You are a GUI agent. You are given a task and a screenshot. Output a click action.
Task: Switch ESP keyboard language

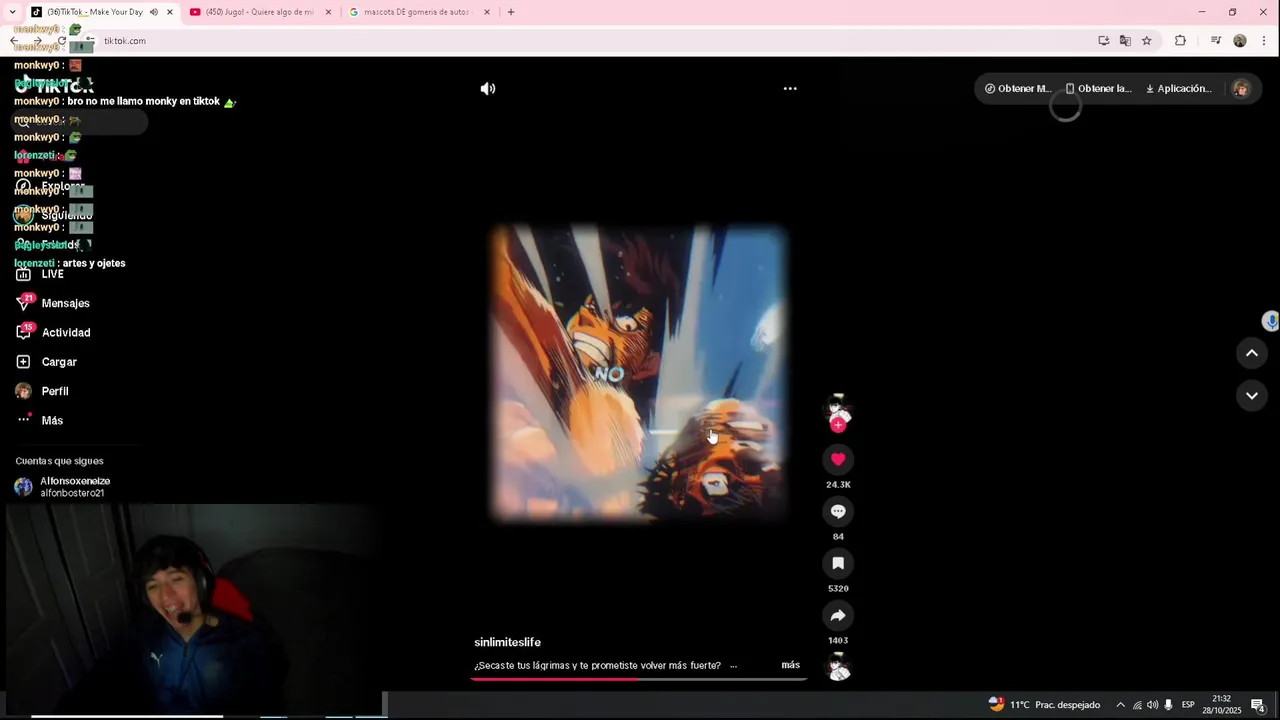(1188, 705)
